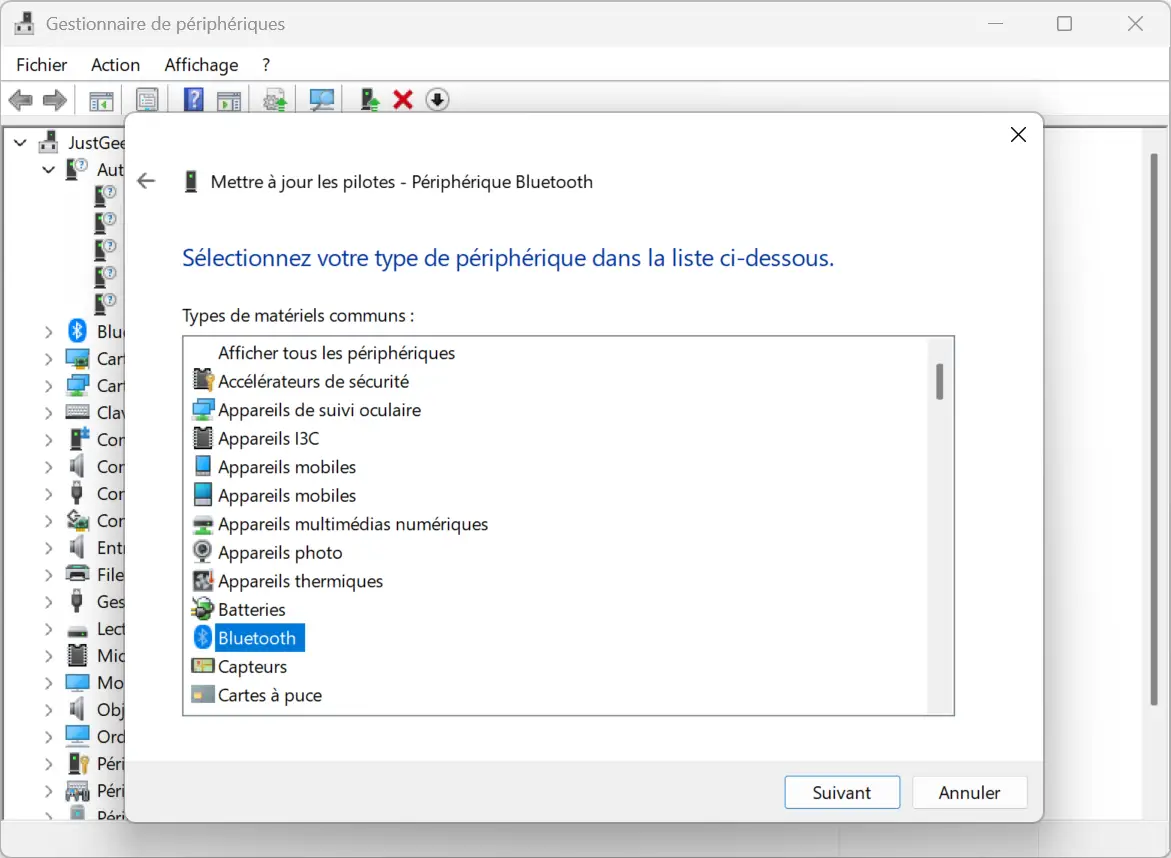Open the Action menu

115,65
